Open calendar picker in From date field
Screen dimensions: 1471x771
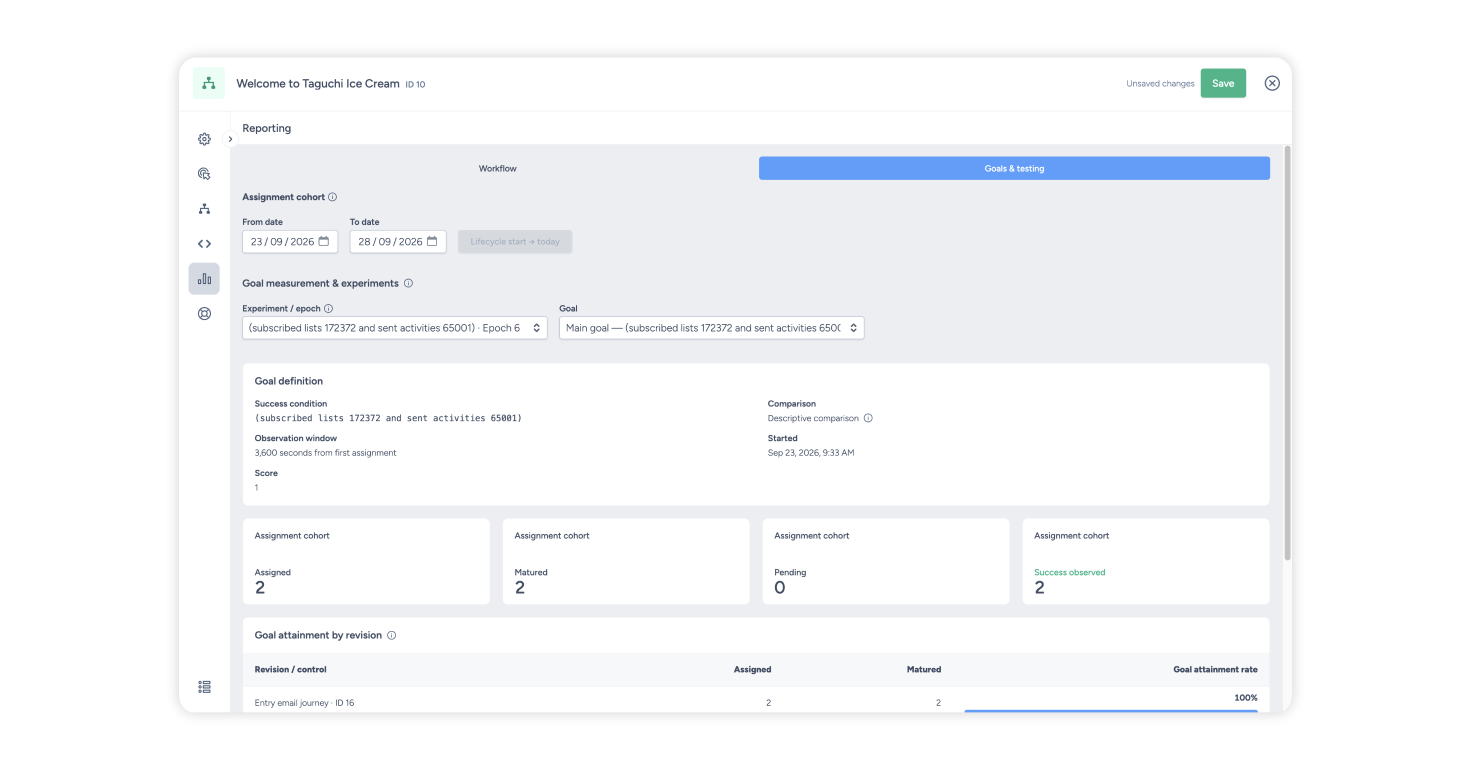tap(324, 242)
